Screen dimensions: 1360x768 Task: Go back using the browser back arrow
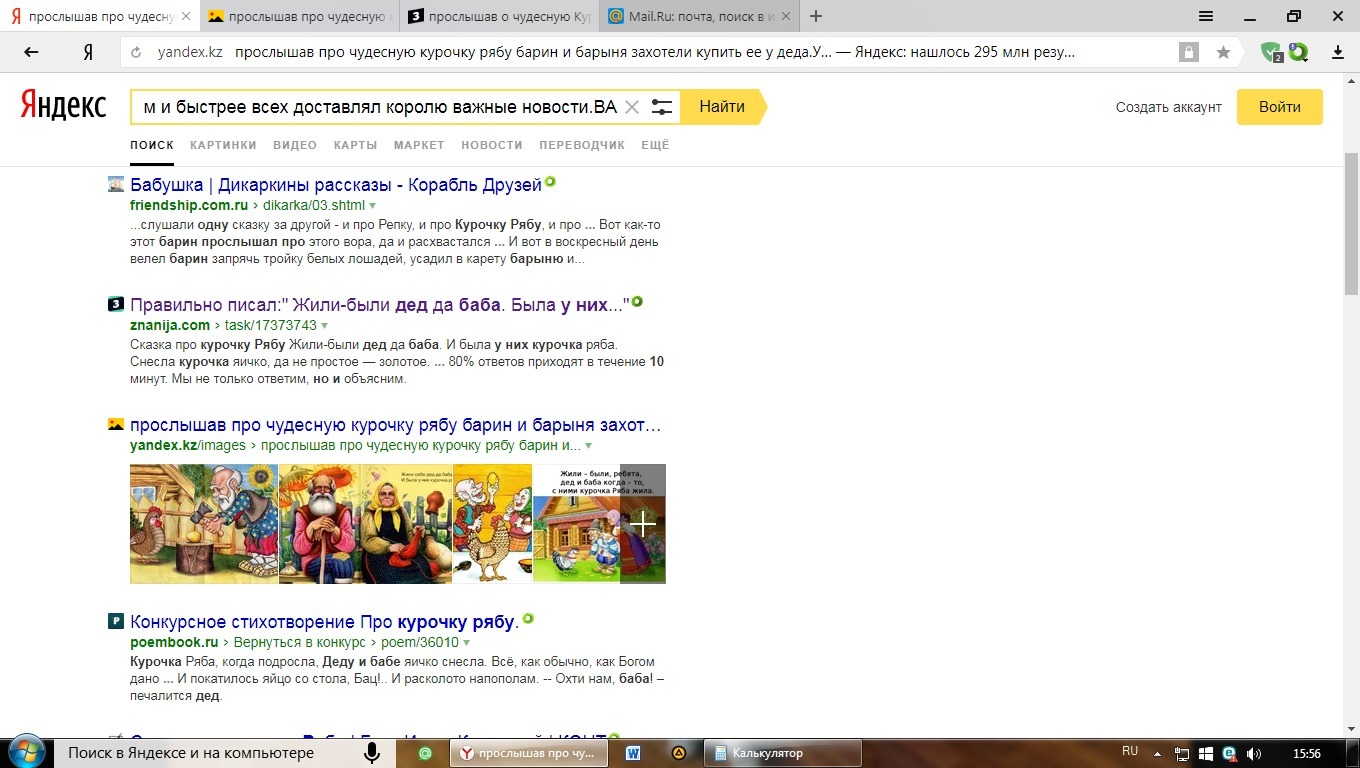31,53
